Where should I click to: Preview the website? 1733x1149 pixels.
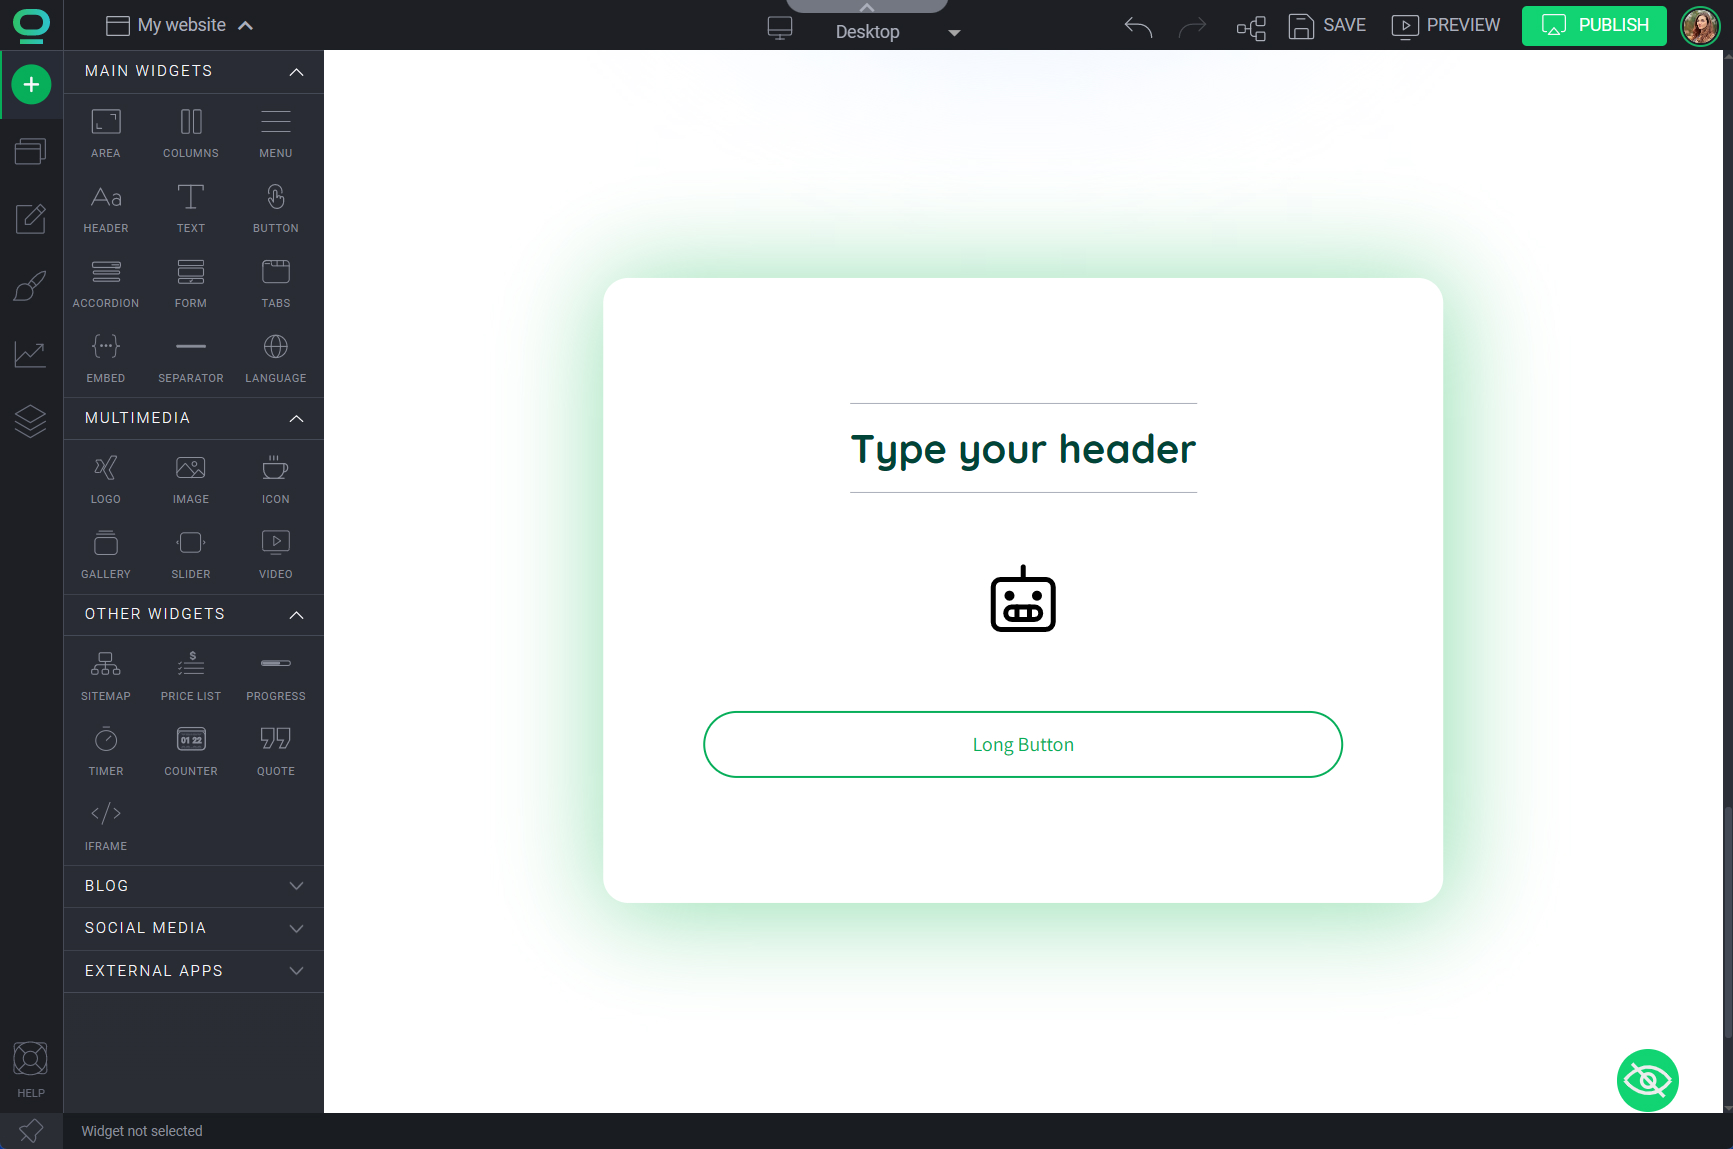[x=1446, y=26]
